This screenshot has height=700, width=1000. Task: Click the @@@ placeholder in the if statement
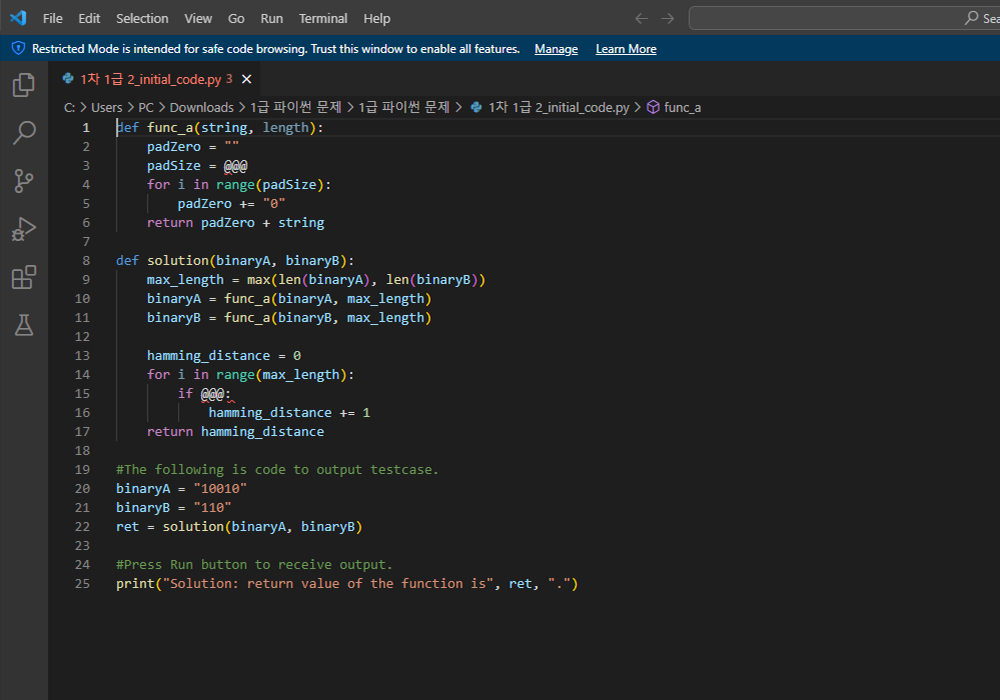tap(212, 394)
